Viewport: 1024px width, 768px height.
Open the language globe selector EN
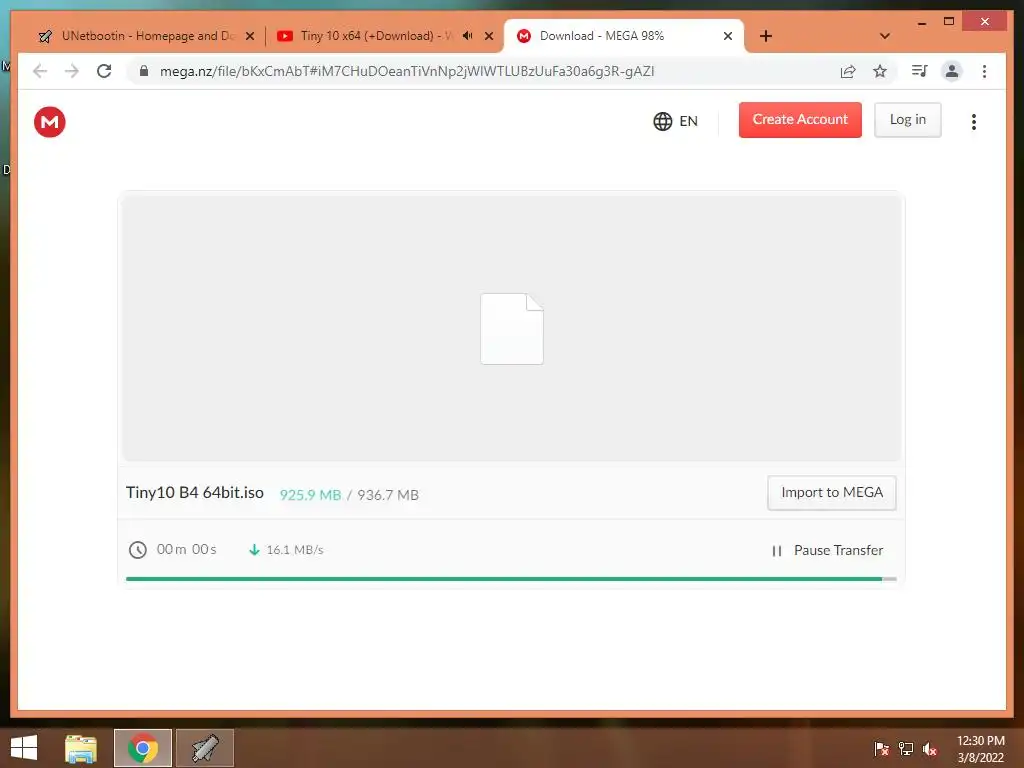675,121
